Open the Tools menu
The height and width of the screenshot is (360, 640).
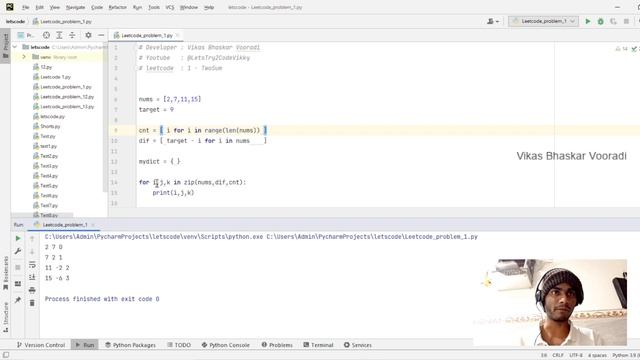click(154, 7)
